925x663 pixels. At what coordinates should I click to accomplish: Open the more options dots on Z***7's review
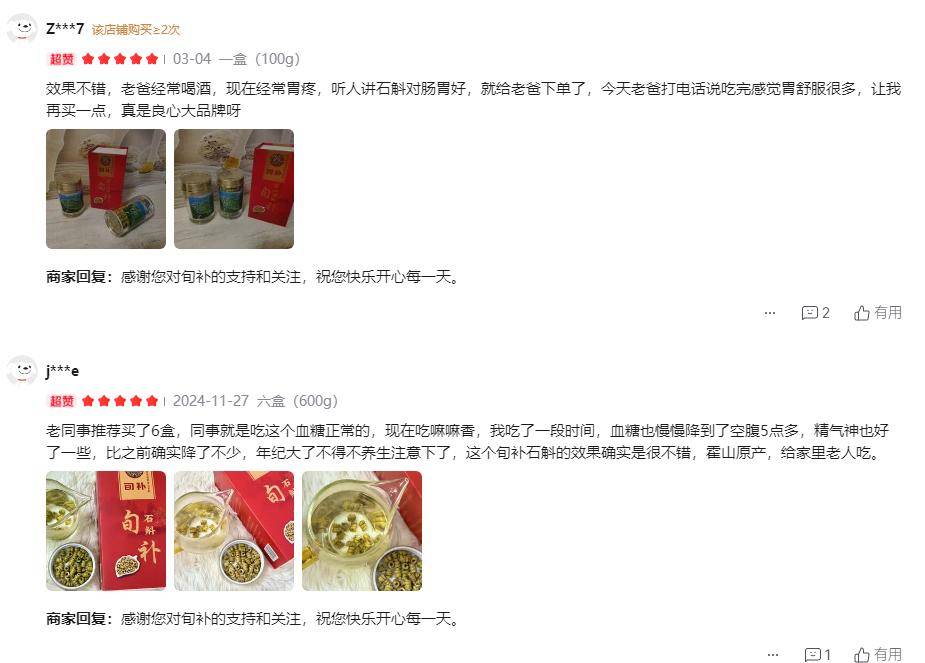770,313
